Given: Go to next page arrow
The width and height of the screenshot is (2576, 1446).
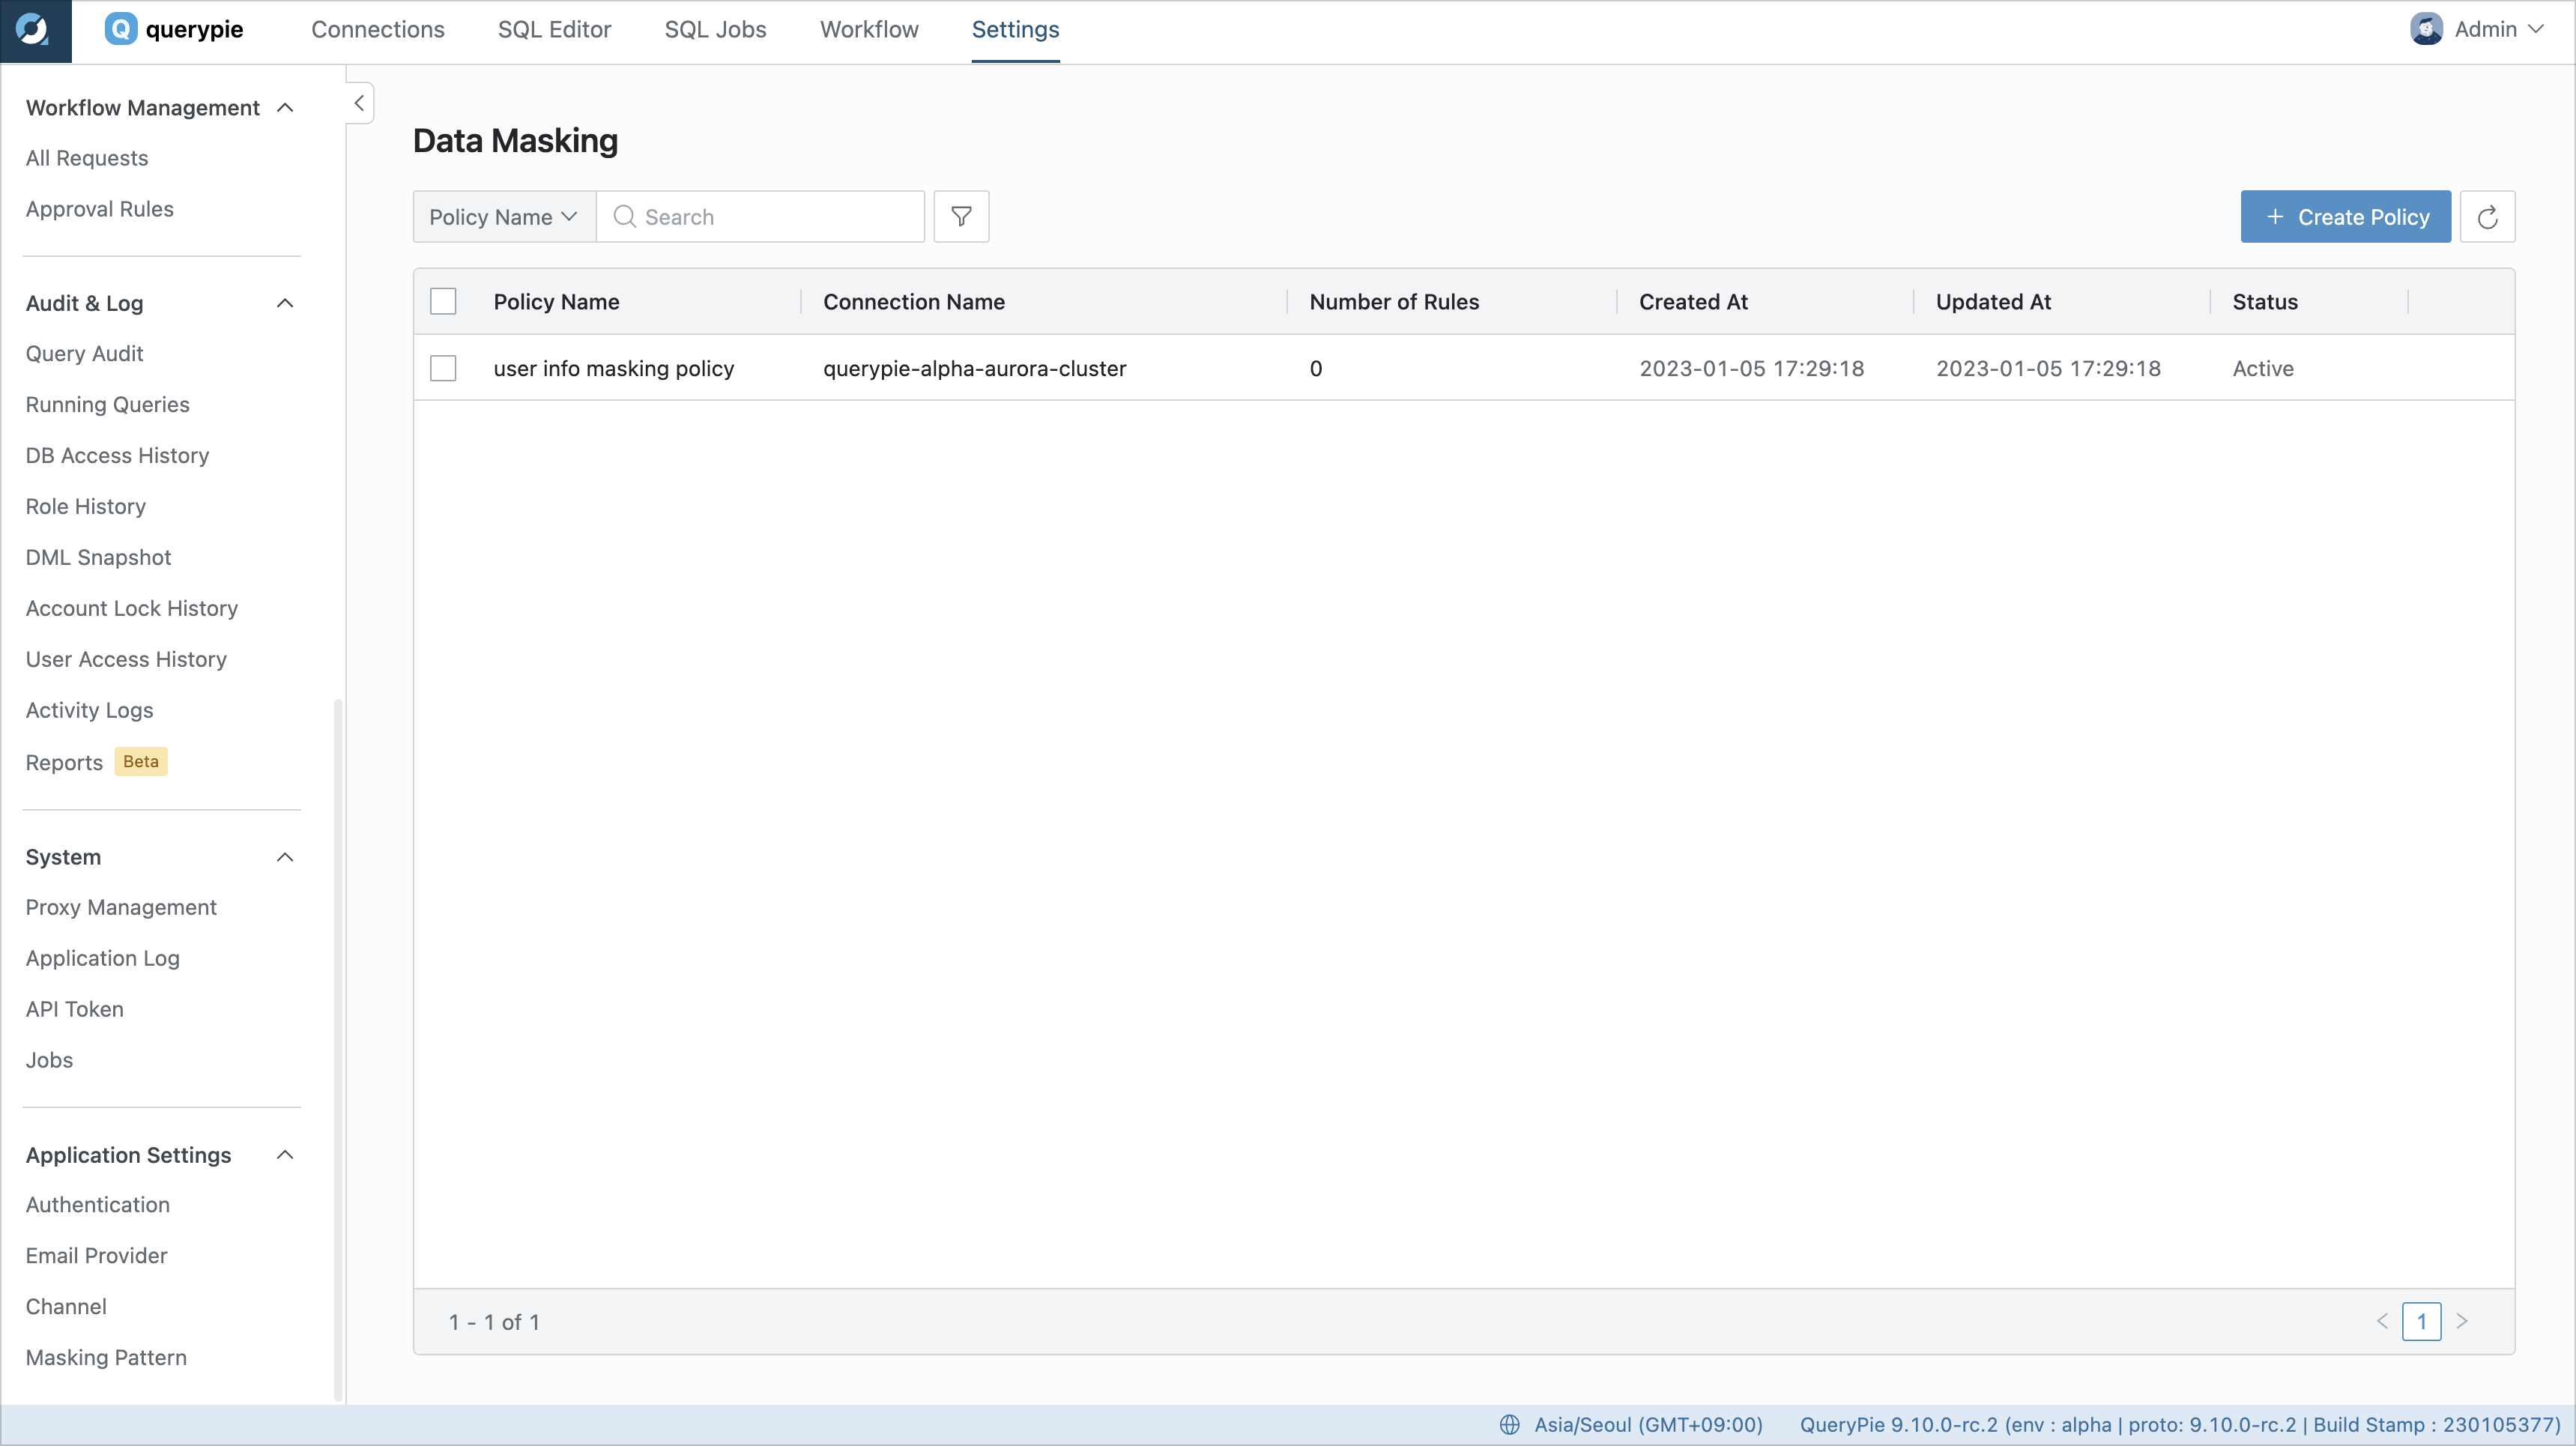Looking at the screenshot, I should (x=2462, y=1321).
